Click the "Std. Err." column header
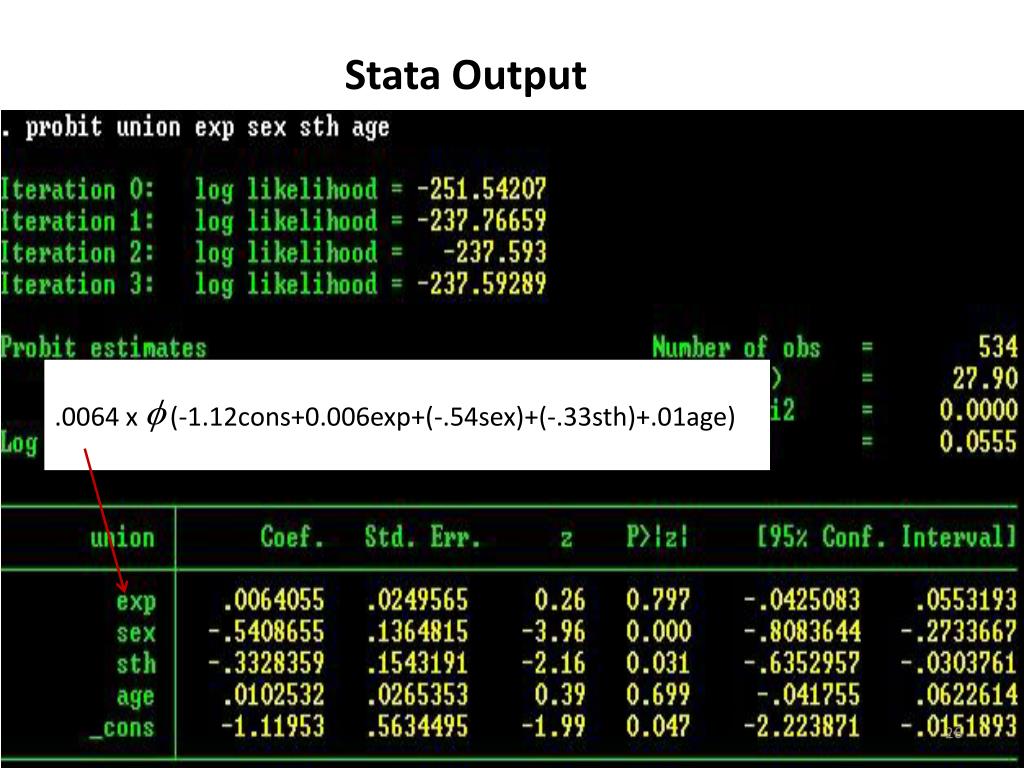Image resolution: width=1024 pixels, height=768 pixels. pos(423,537)
